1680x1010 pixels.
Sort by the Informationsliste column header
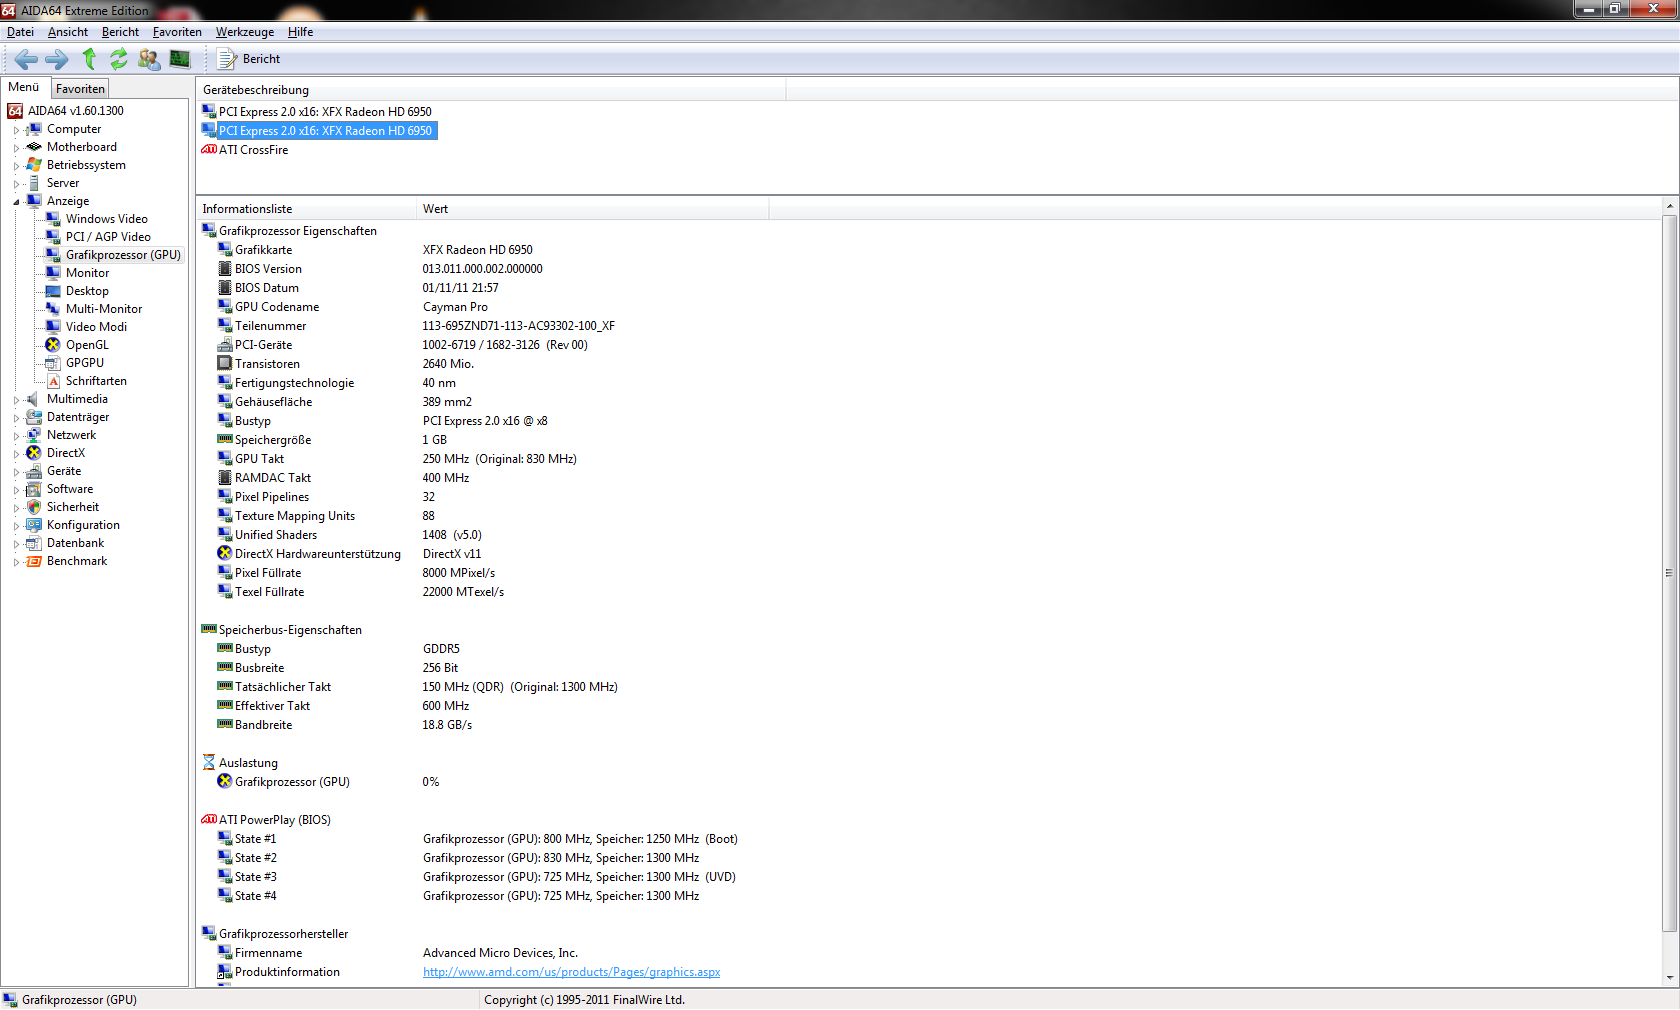(x=306, y=209)
